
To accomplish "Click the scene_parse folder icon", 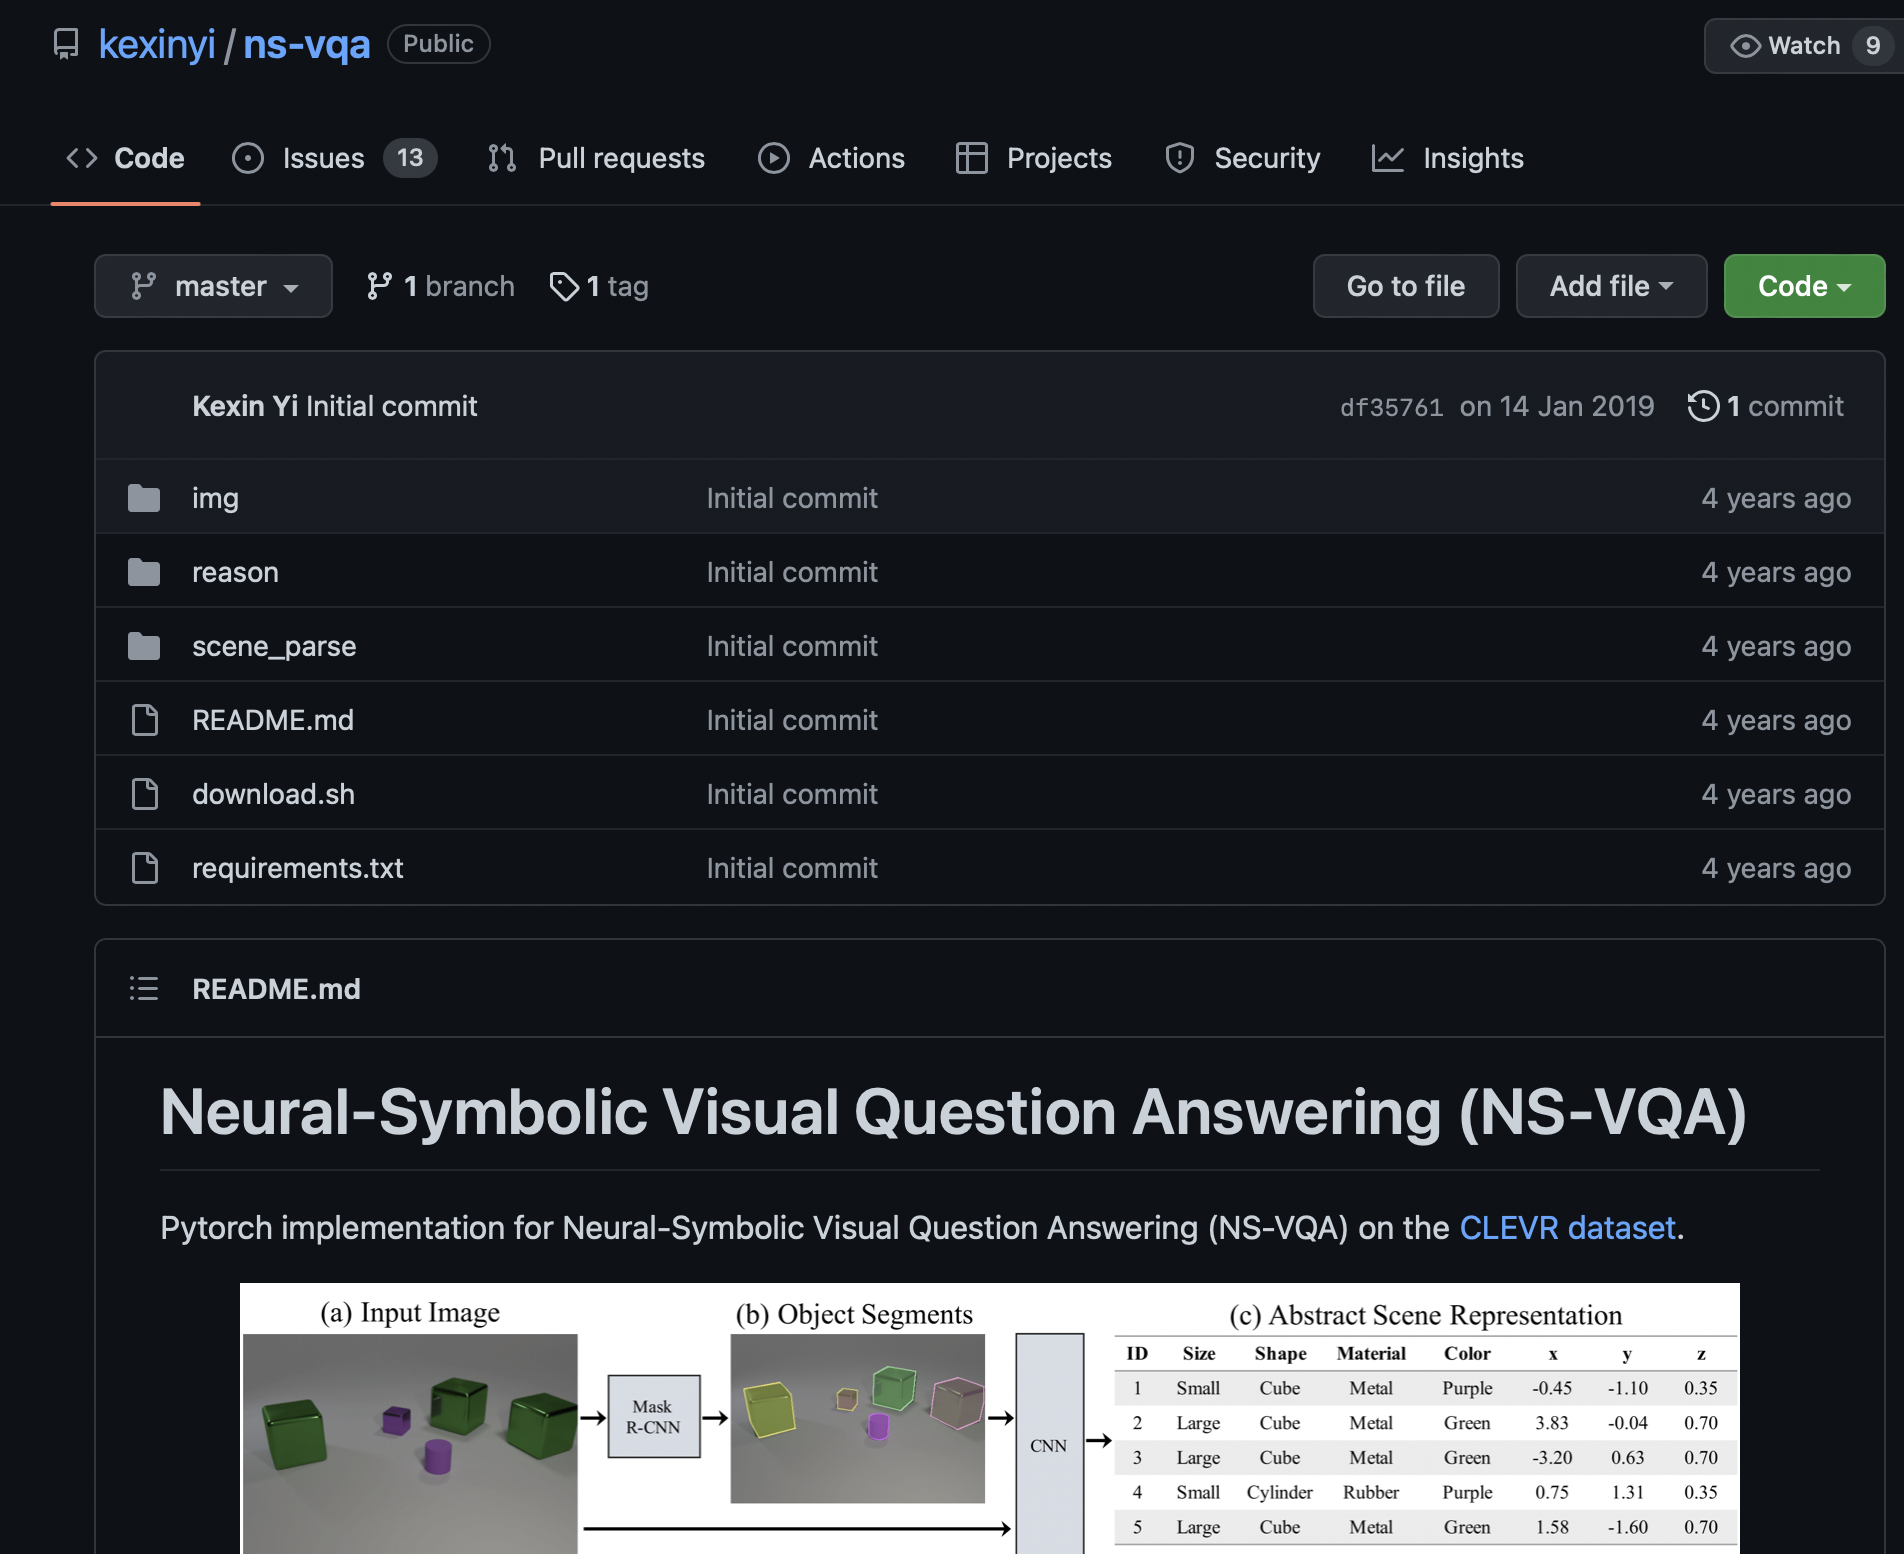I will click(x=144, y=646).
